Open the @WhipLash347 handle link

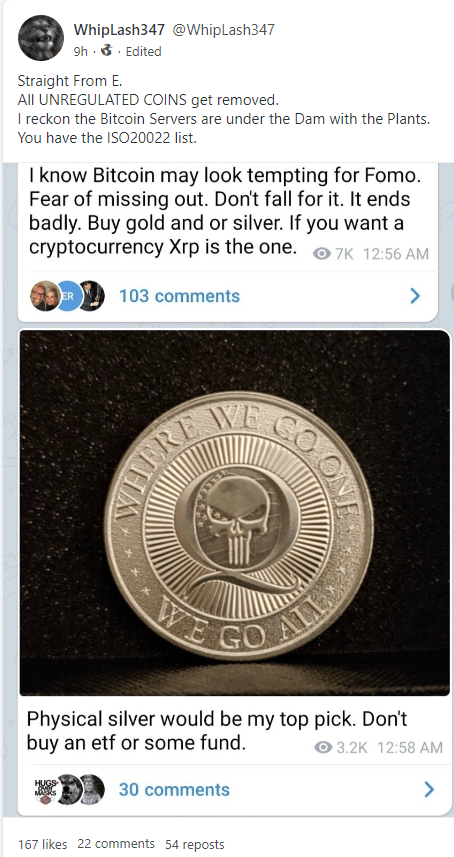click(x=223, y=30)
